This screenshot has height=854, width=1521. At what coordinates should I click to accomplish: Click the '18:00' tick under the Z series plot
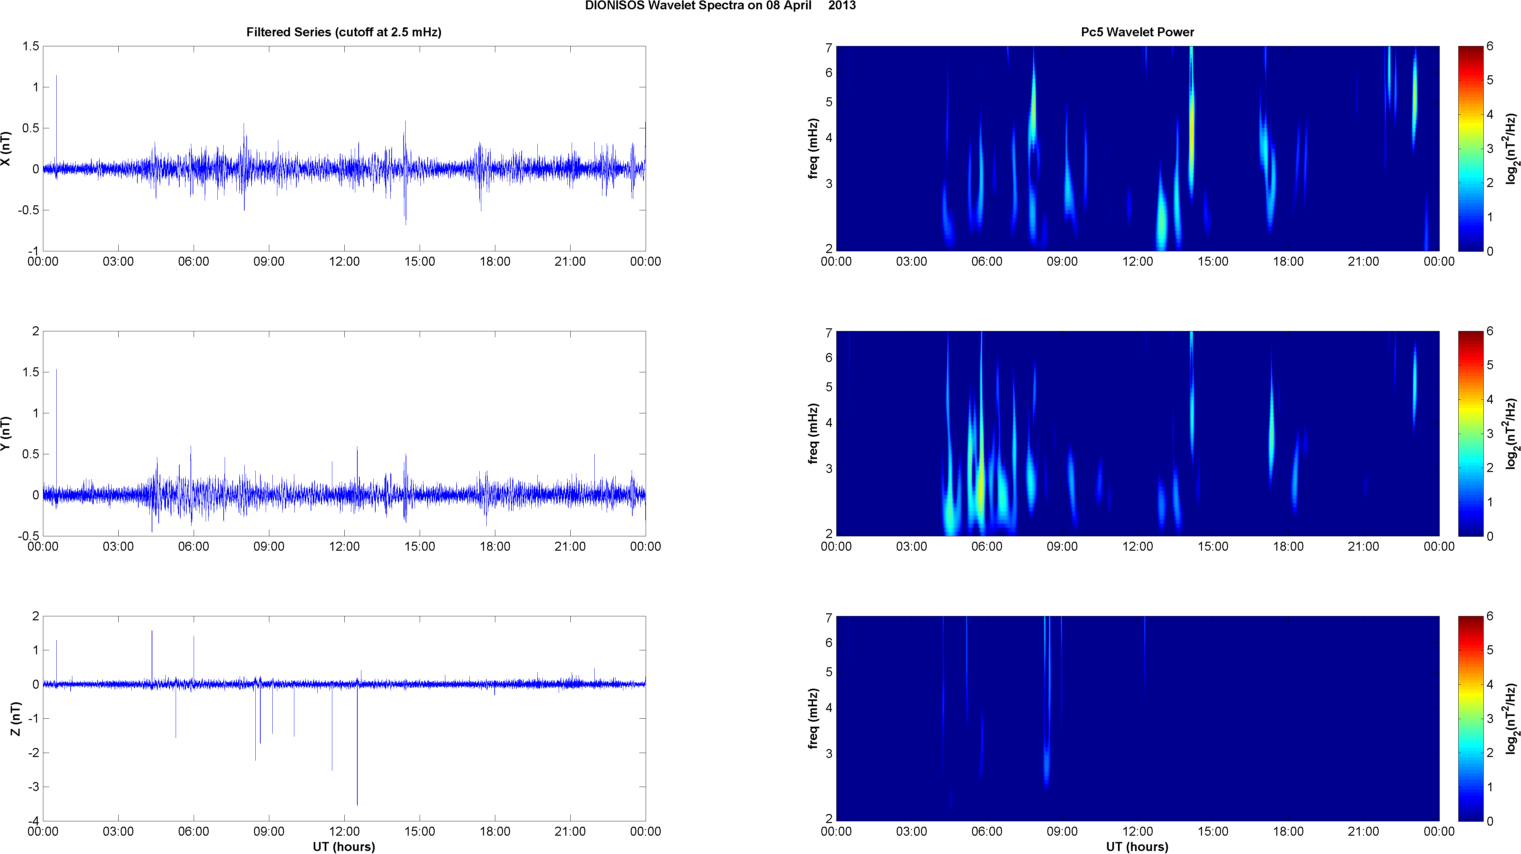495,832
